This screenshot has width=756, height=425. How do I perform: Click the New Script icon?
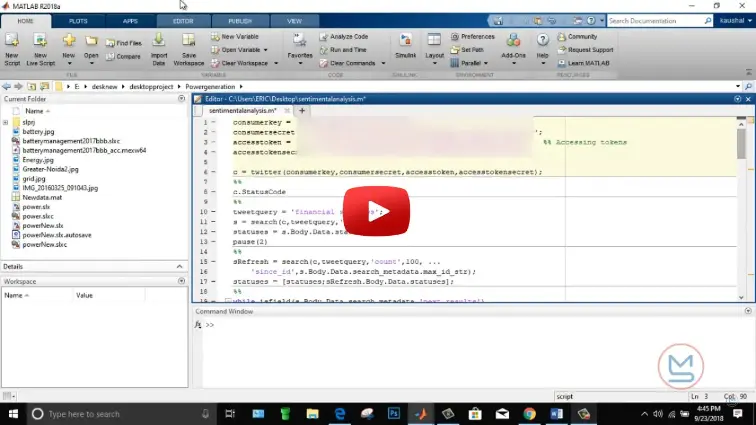click(11, 43)
